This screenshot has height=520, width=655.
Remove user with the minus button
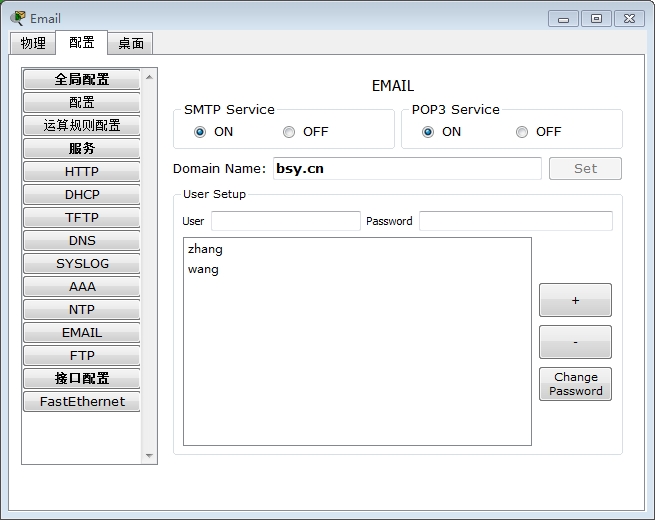575,342
